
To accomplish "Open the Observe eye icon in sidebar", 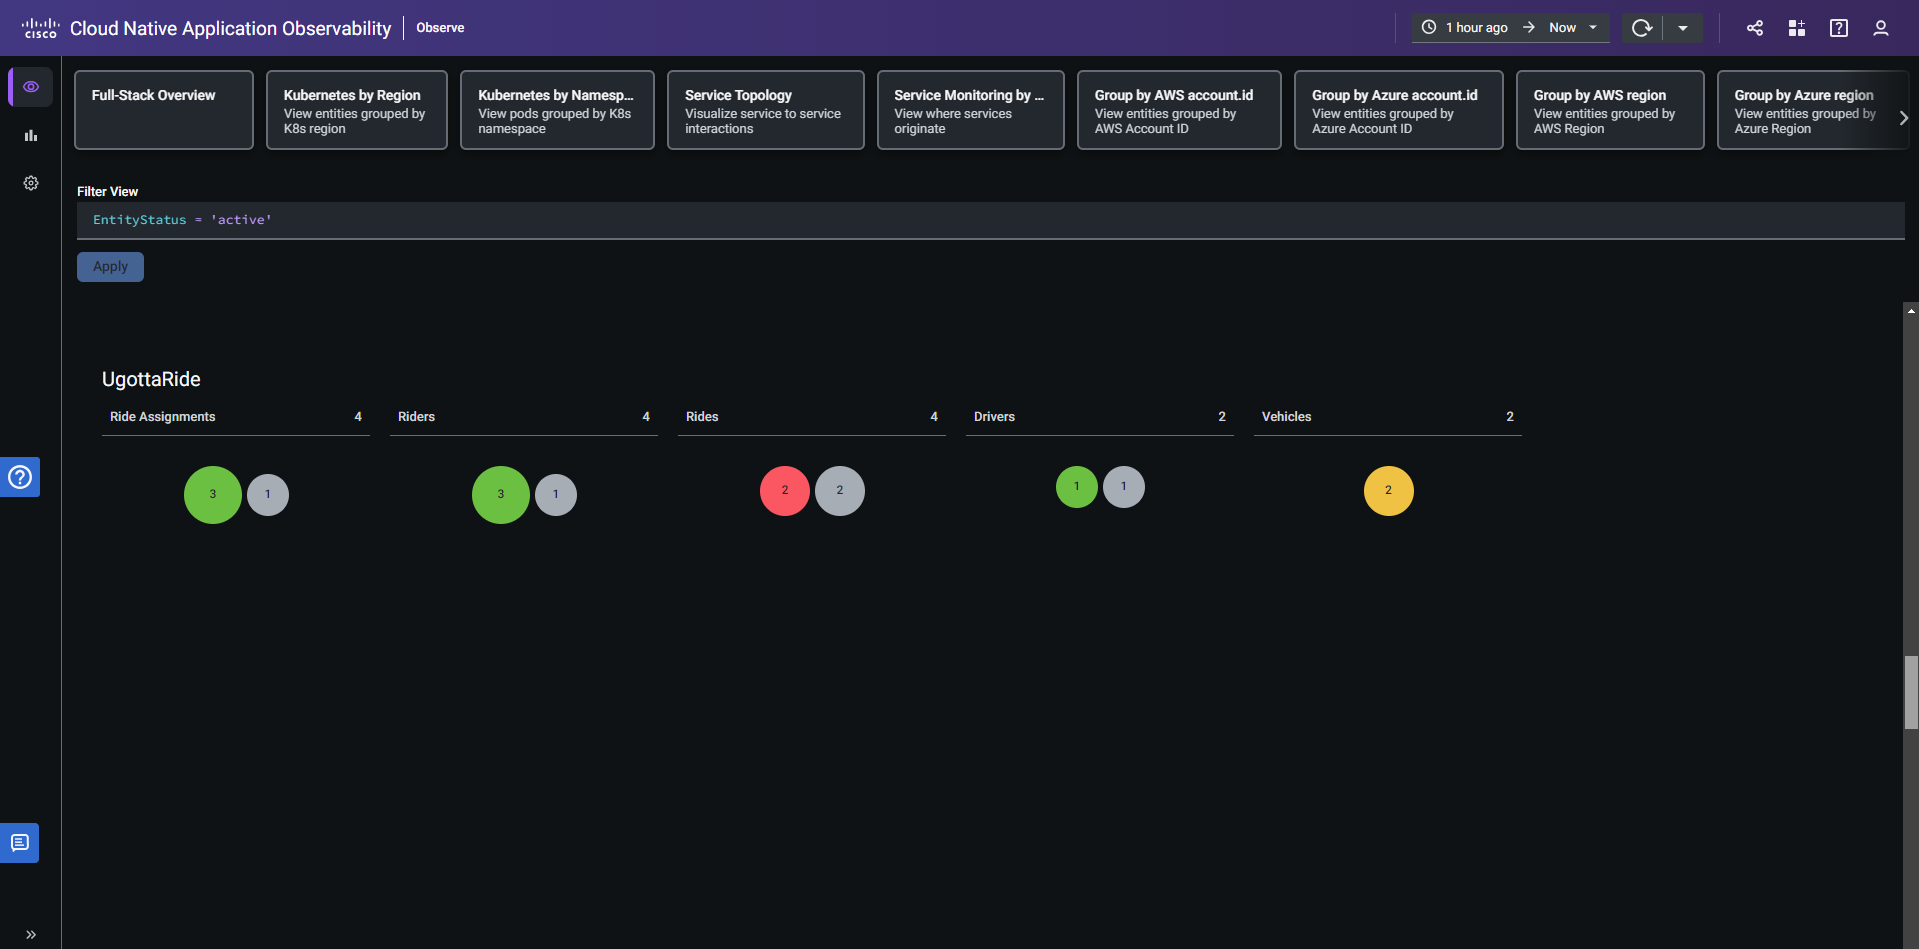I will [31, 87].
